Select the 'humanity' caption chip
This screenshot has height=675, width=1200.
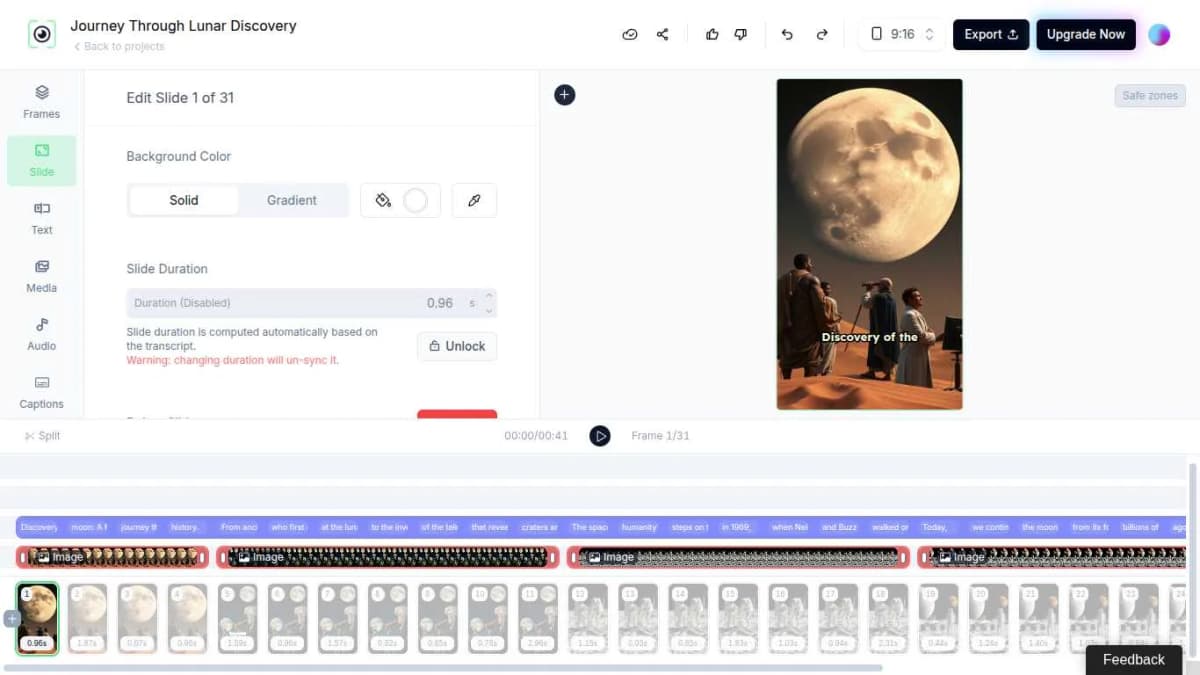point(639,527)
